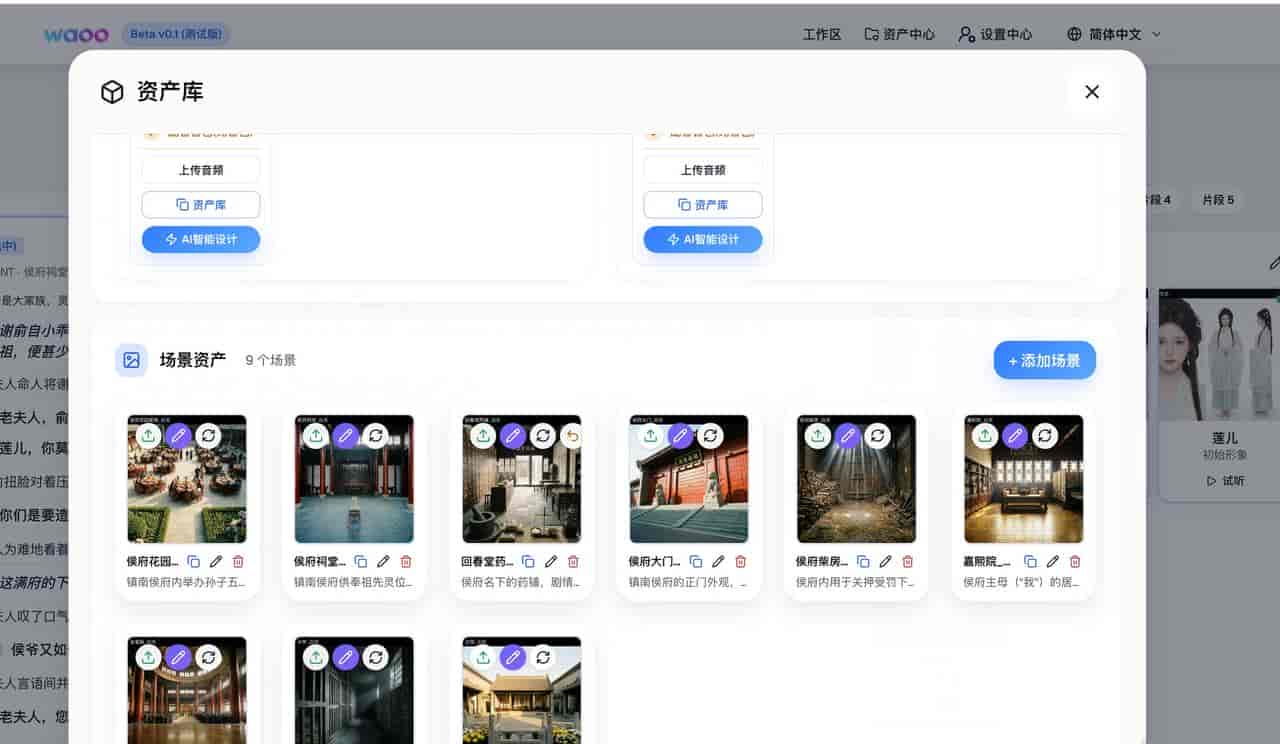Open the 资产中心 tab

point(900,34)
